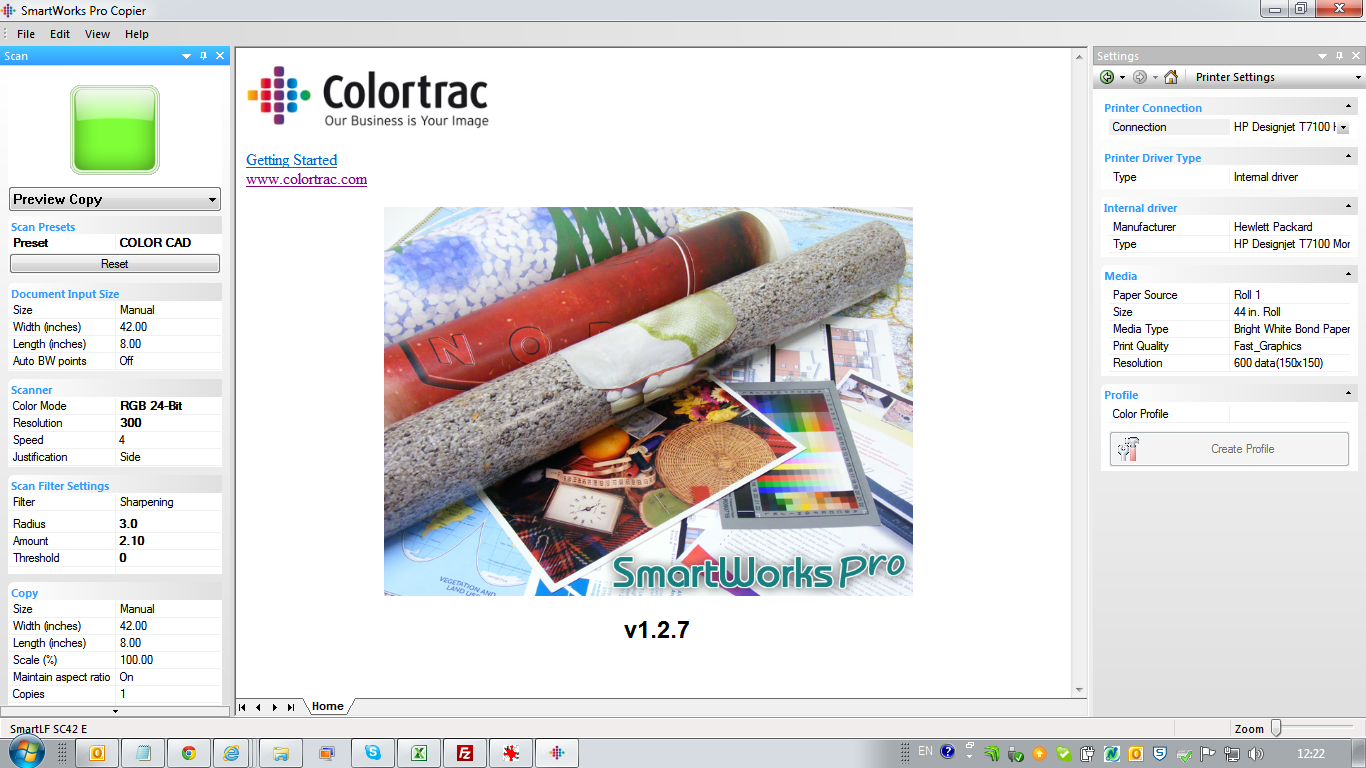Viewport: 1366px width, 768px height.
Task: Open the printer Connection dropdown
Action: coord(1343,127)
